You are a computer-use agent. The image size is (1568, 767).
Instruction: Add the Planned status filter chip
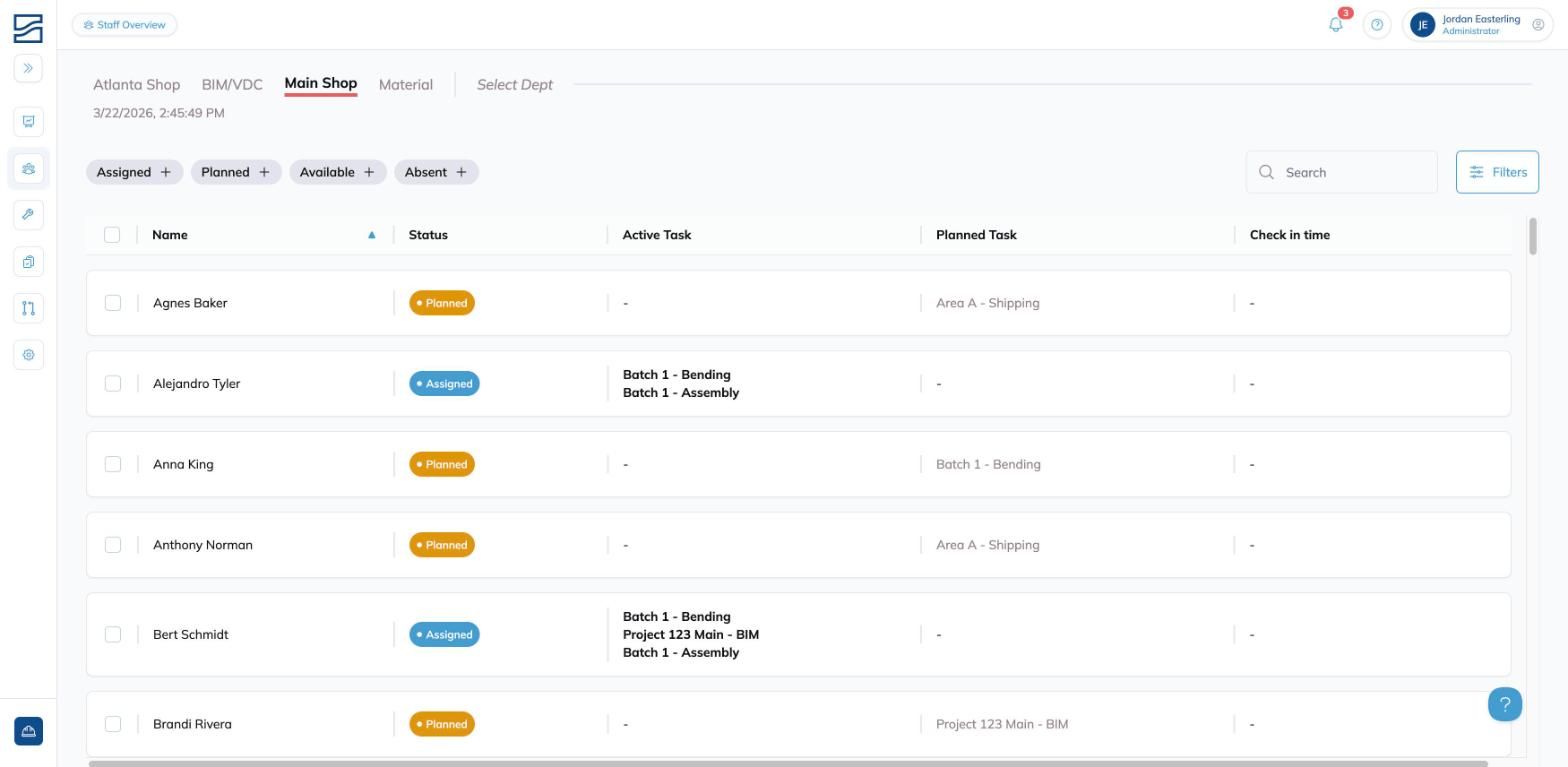click(x=236, y=172)
